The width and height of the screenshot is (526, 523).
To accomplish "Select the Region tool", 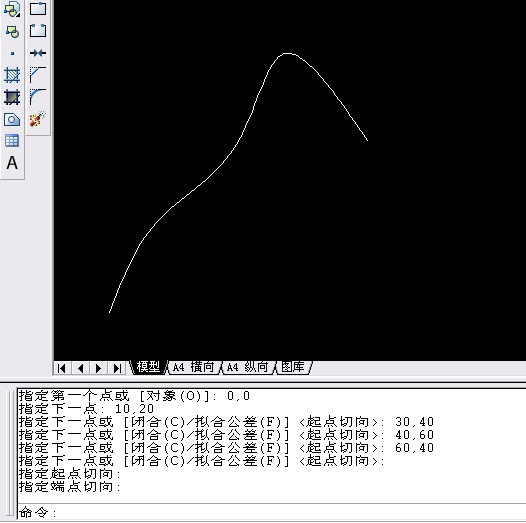I will click(12, 119).
